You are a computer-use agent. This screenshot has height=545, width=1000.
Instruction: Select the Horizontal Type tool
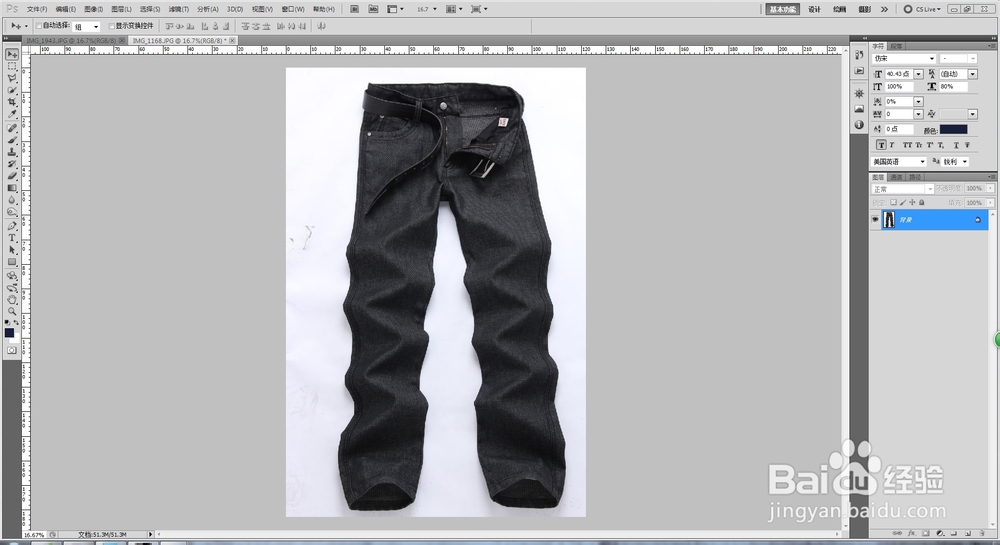tap(11, 238)
